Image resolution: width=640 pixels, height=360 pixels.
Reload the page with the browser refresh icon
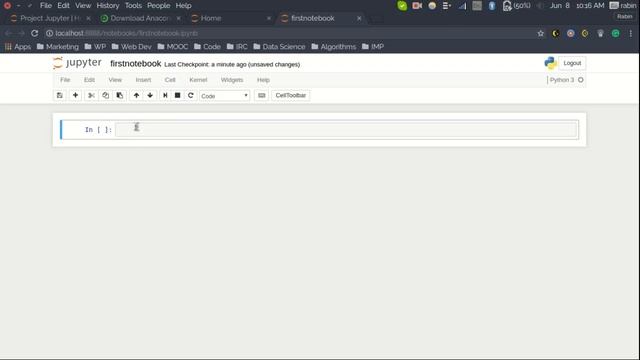click(x=34, y=33)
